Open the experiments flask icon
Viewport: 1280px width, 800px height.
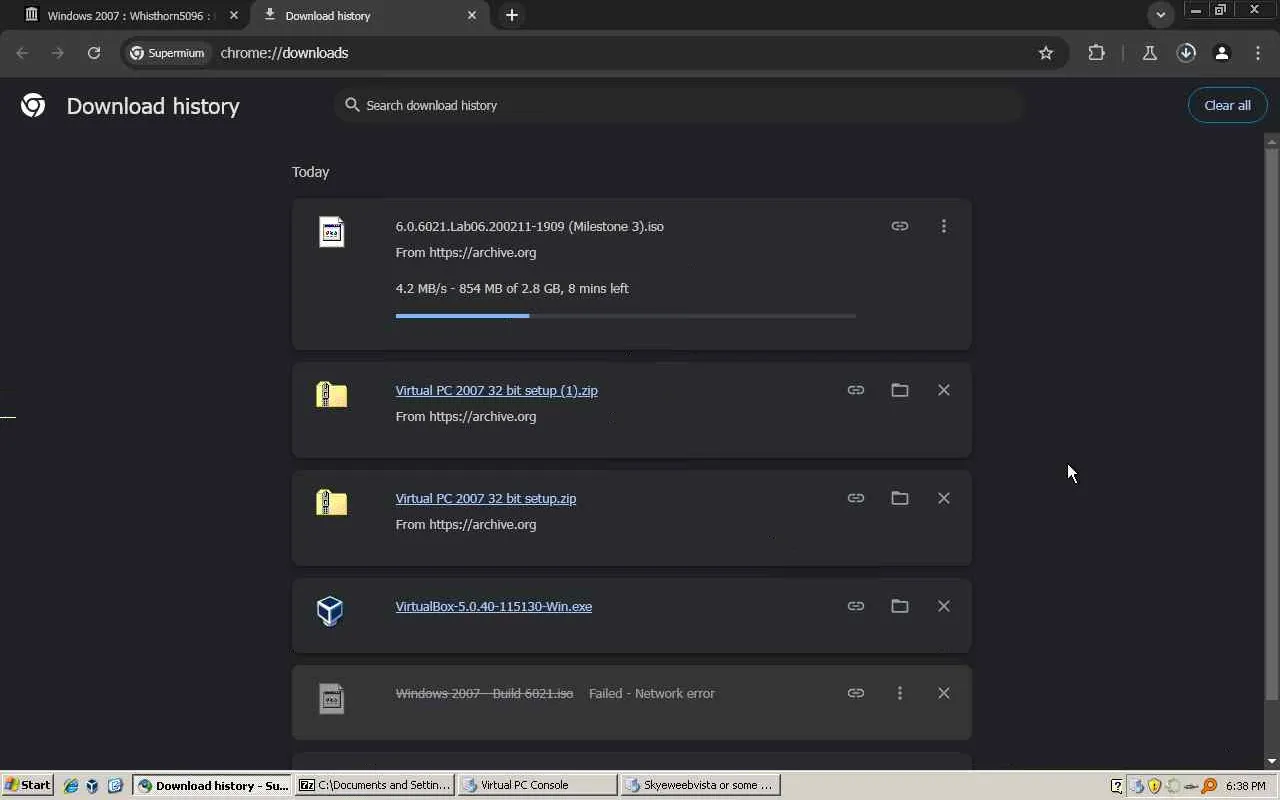[x=1150, y=53]
